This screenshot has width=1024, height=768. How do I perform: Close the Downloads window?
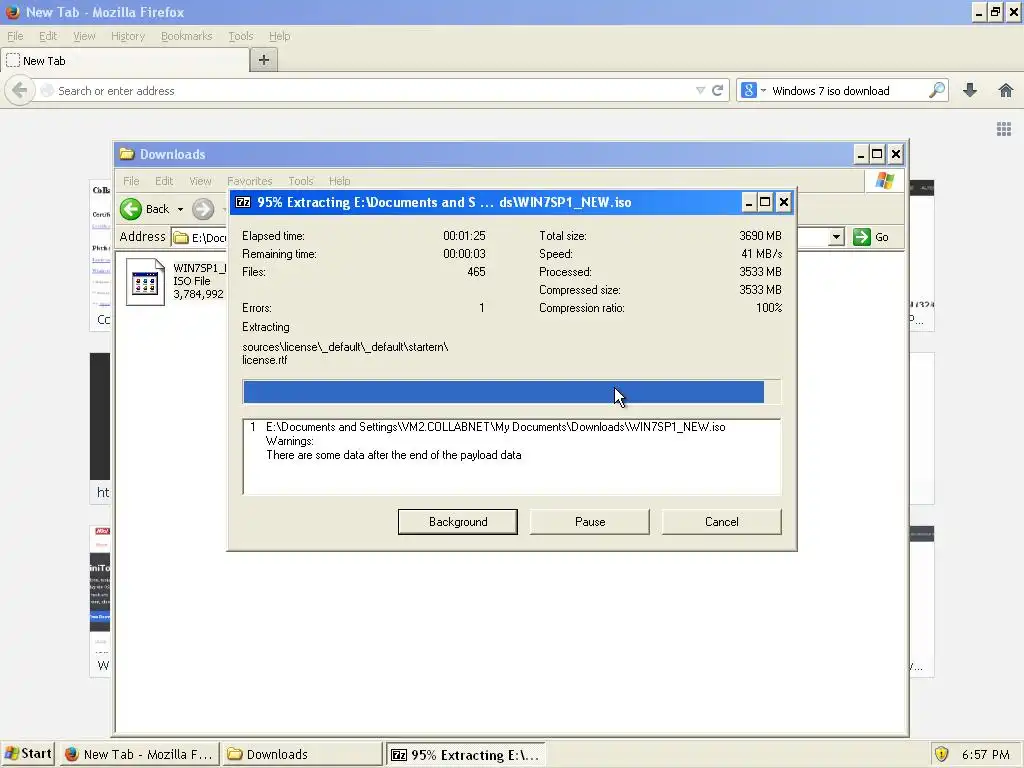896,155
